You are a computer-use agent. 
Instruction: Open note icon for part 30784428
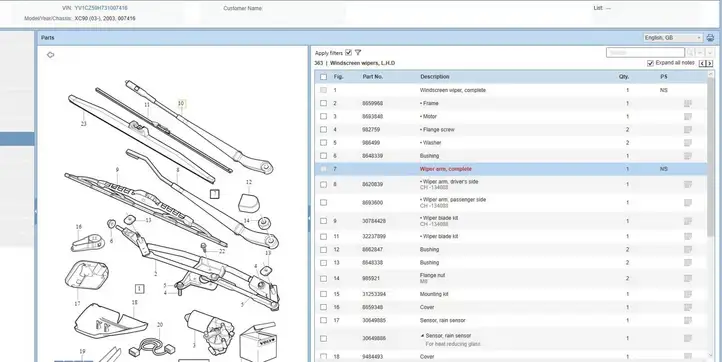pos(688,221)
